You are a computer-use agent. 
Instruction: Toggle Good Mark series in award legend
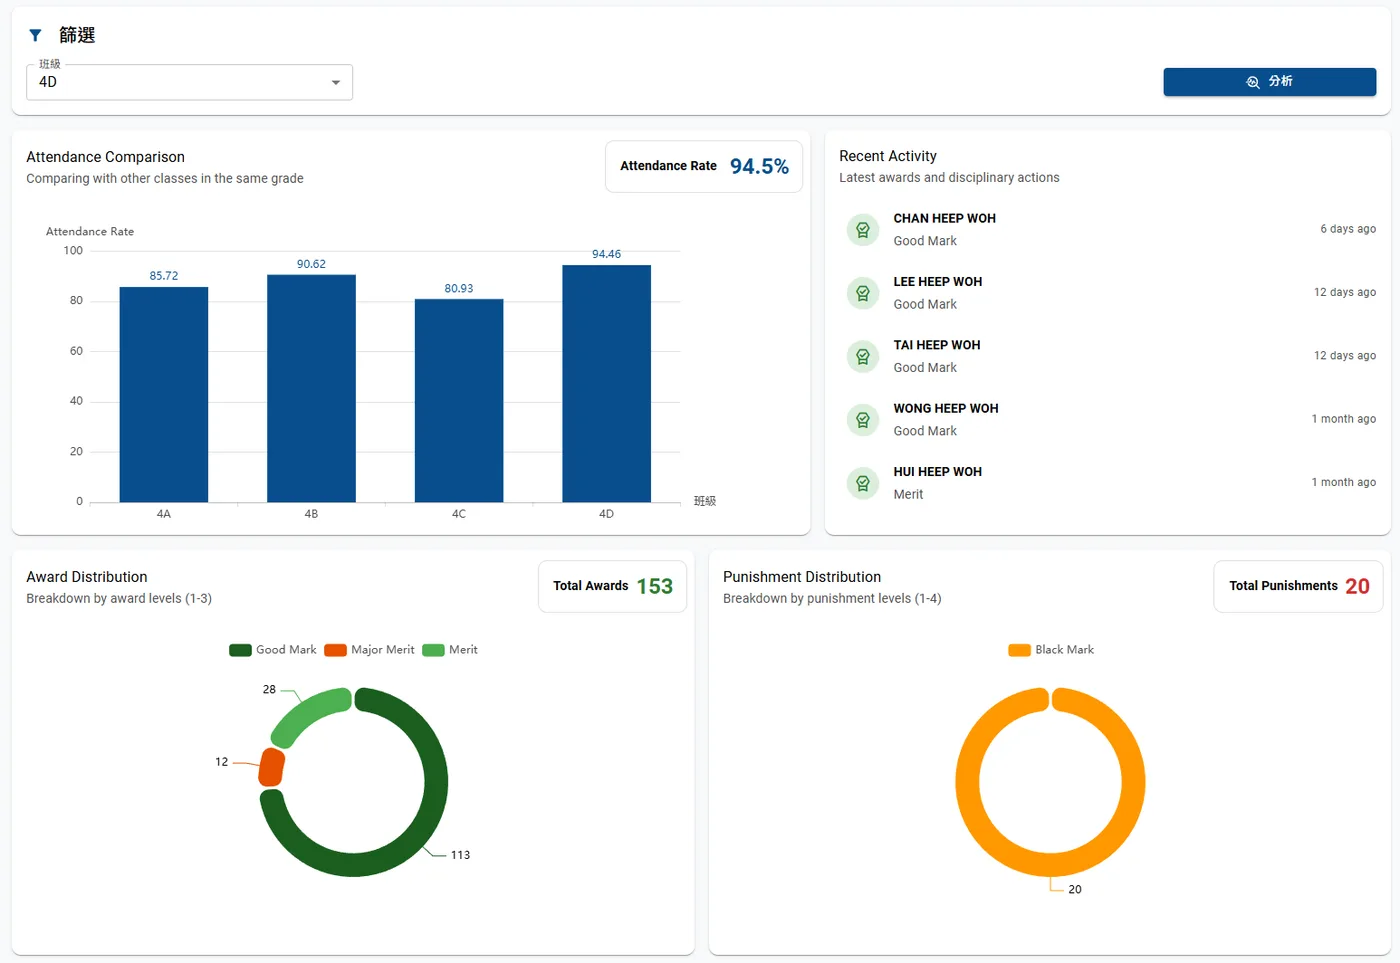(x=273, y=650)
